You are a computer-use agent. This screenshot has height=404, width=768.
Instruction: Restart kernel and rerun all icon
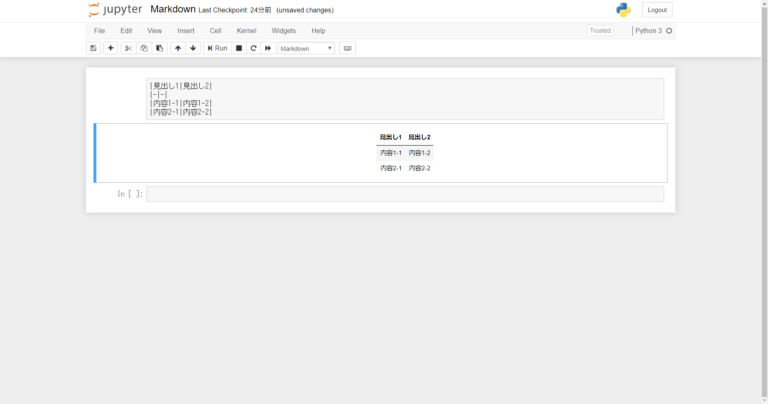[x=268, y=48]
